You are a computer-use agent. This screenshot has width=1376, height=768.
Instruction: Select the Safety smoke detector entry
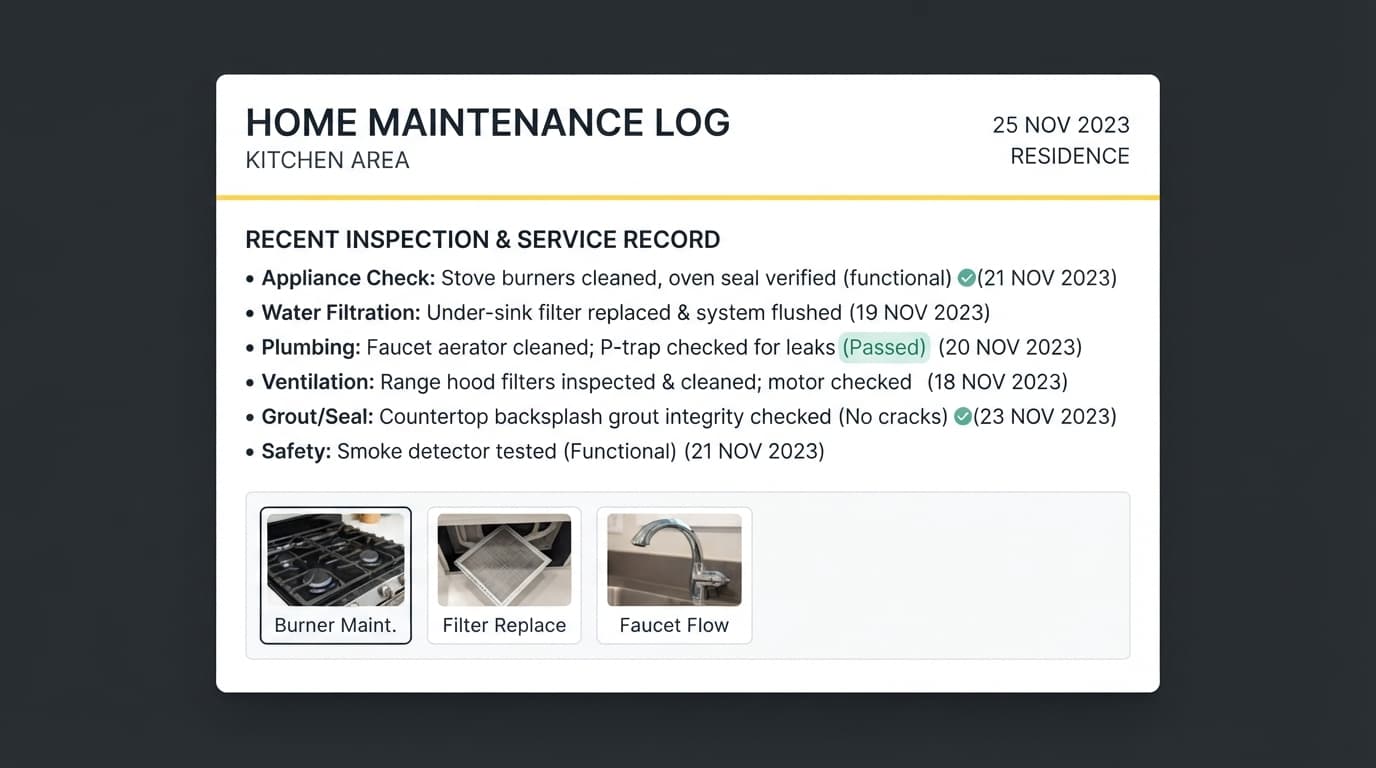pos(535,451)
